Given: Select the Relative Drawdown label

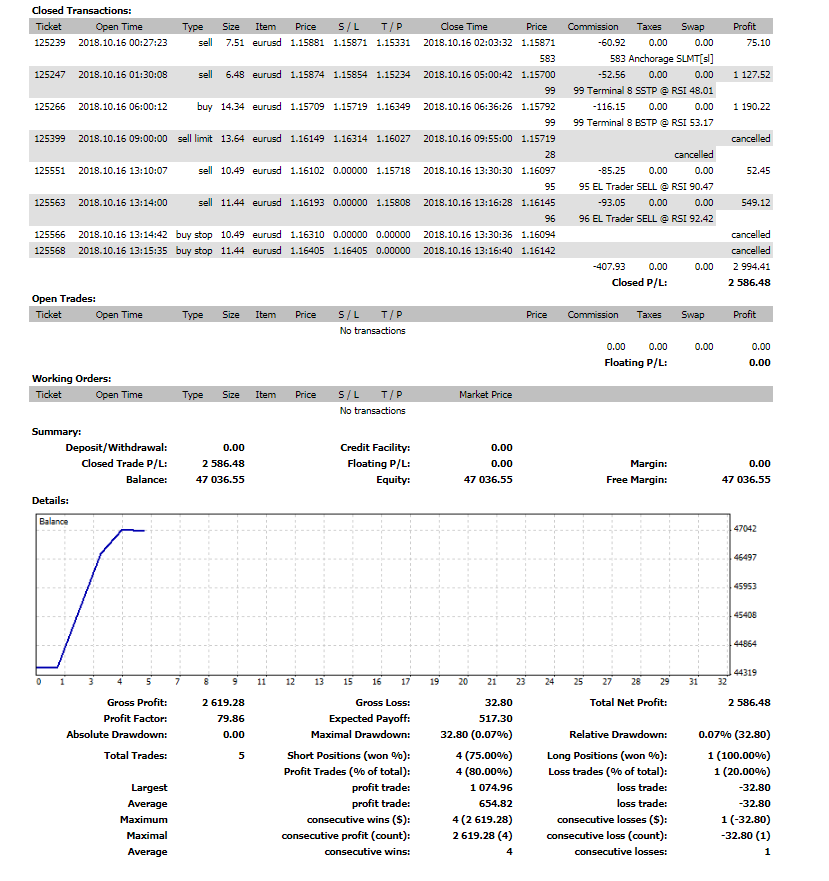Looking at the screenshot, I should coord(618,734).
